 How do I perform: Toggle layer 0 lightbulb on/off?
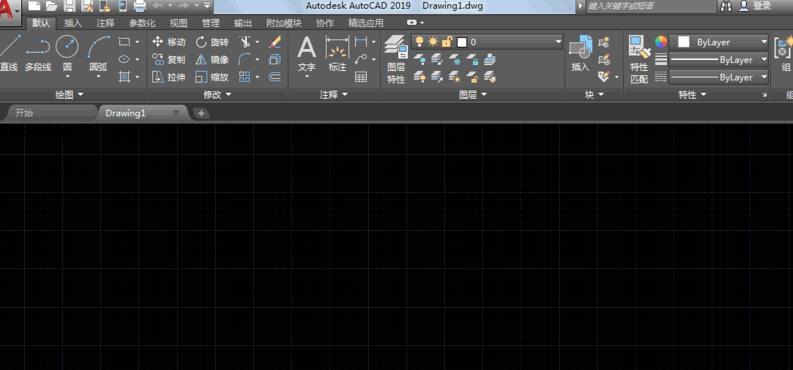coord(419,41)
